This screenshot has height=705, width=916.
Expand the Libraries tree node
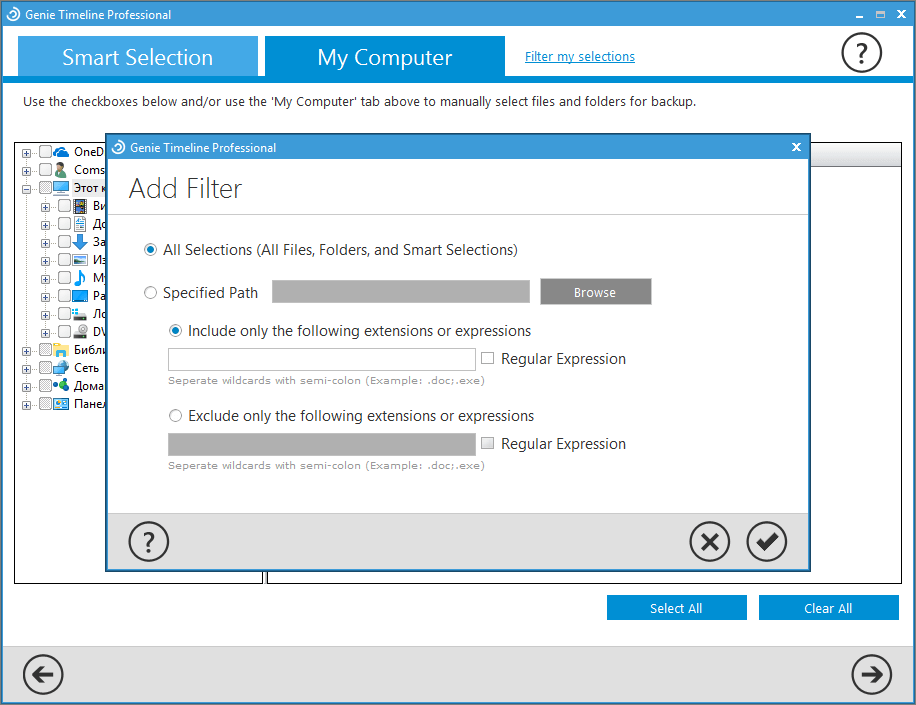[26, 351]
